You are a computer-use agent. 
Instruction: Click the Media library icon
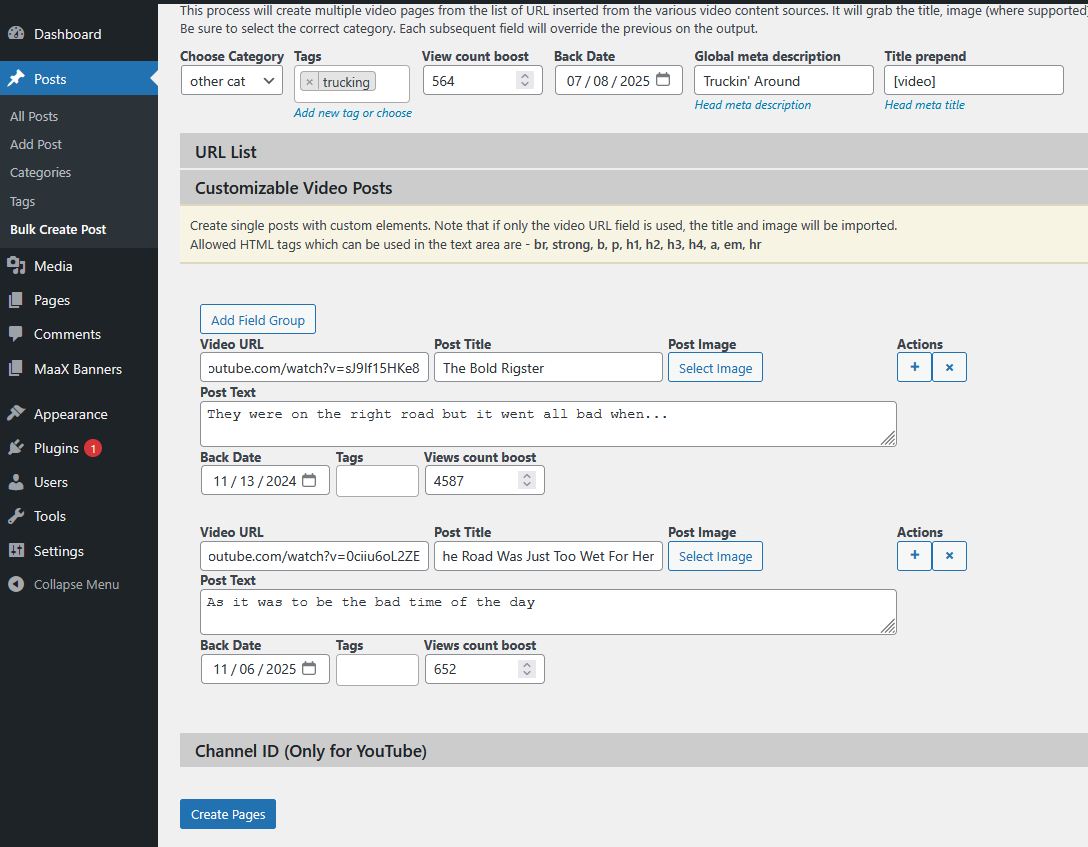click(x=16, y=266)
